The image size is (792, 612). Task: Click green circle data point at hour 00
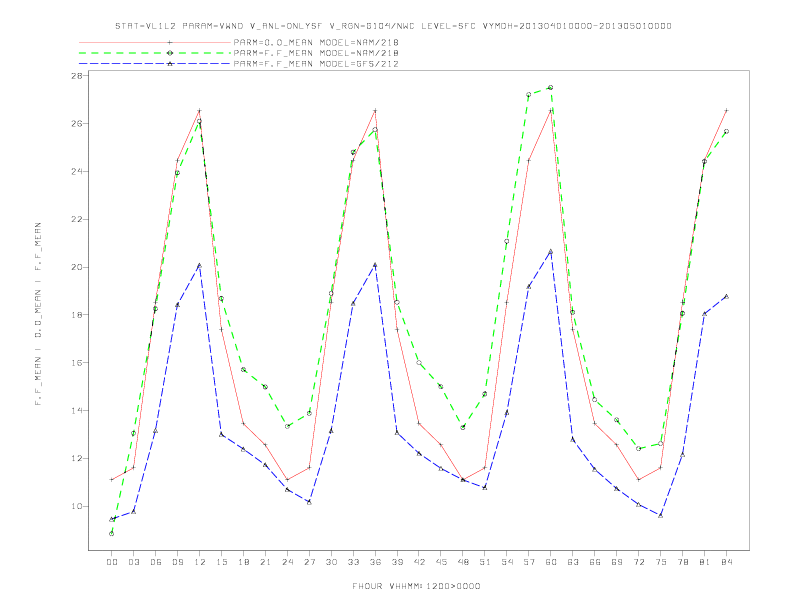(112, 533)
